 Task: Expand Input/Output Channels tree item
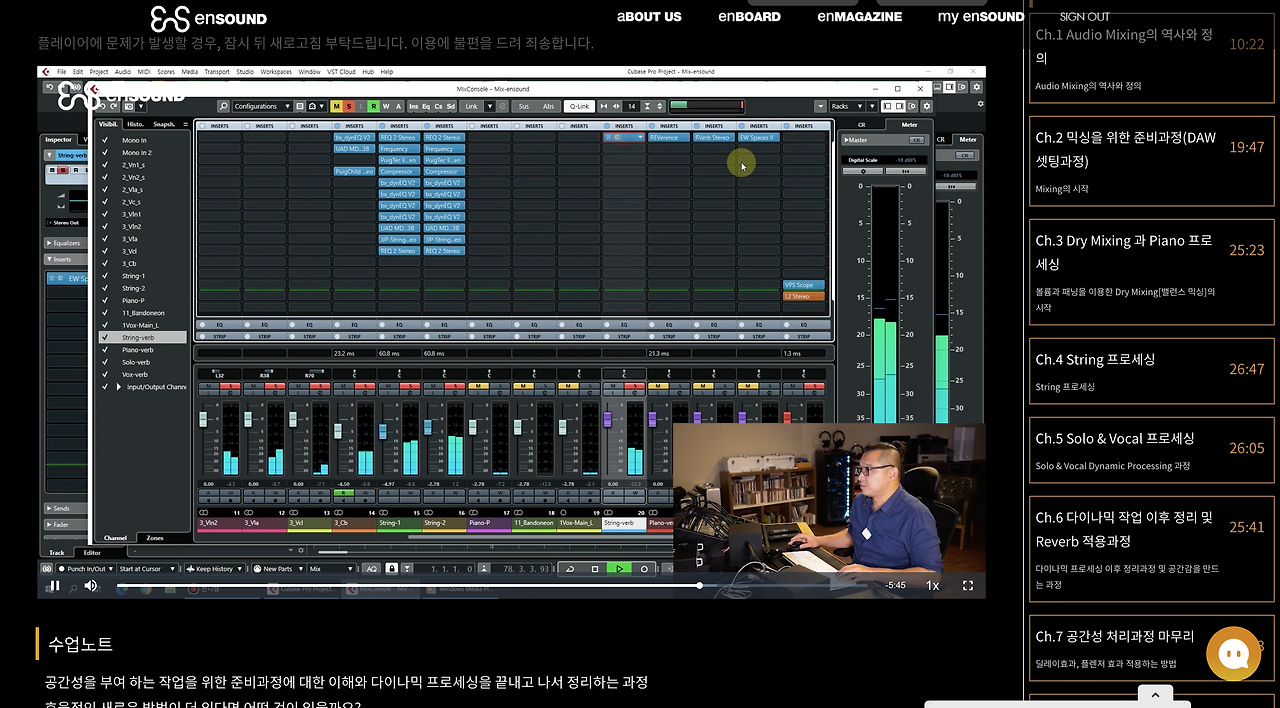tap(119, 387)
